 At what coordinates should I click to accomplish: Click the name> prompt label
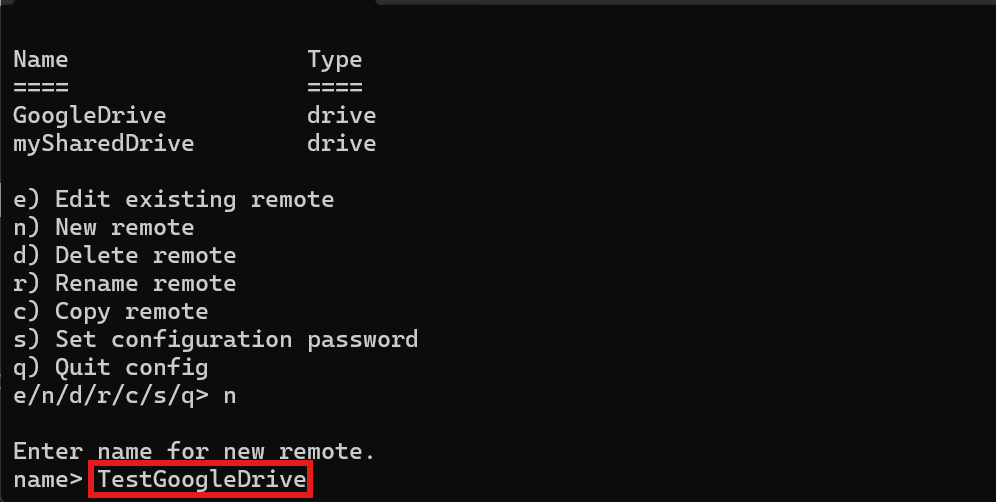(x=48, y=480)
